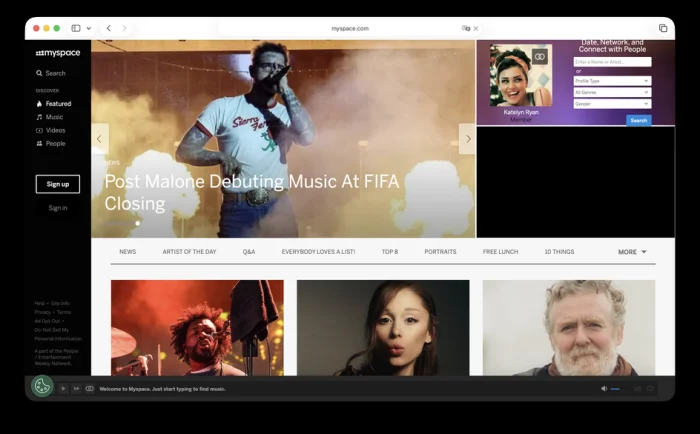Show the previous hero slide arrow
This screenshot has height=434, width=700.
(100, 139)
